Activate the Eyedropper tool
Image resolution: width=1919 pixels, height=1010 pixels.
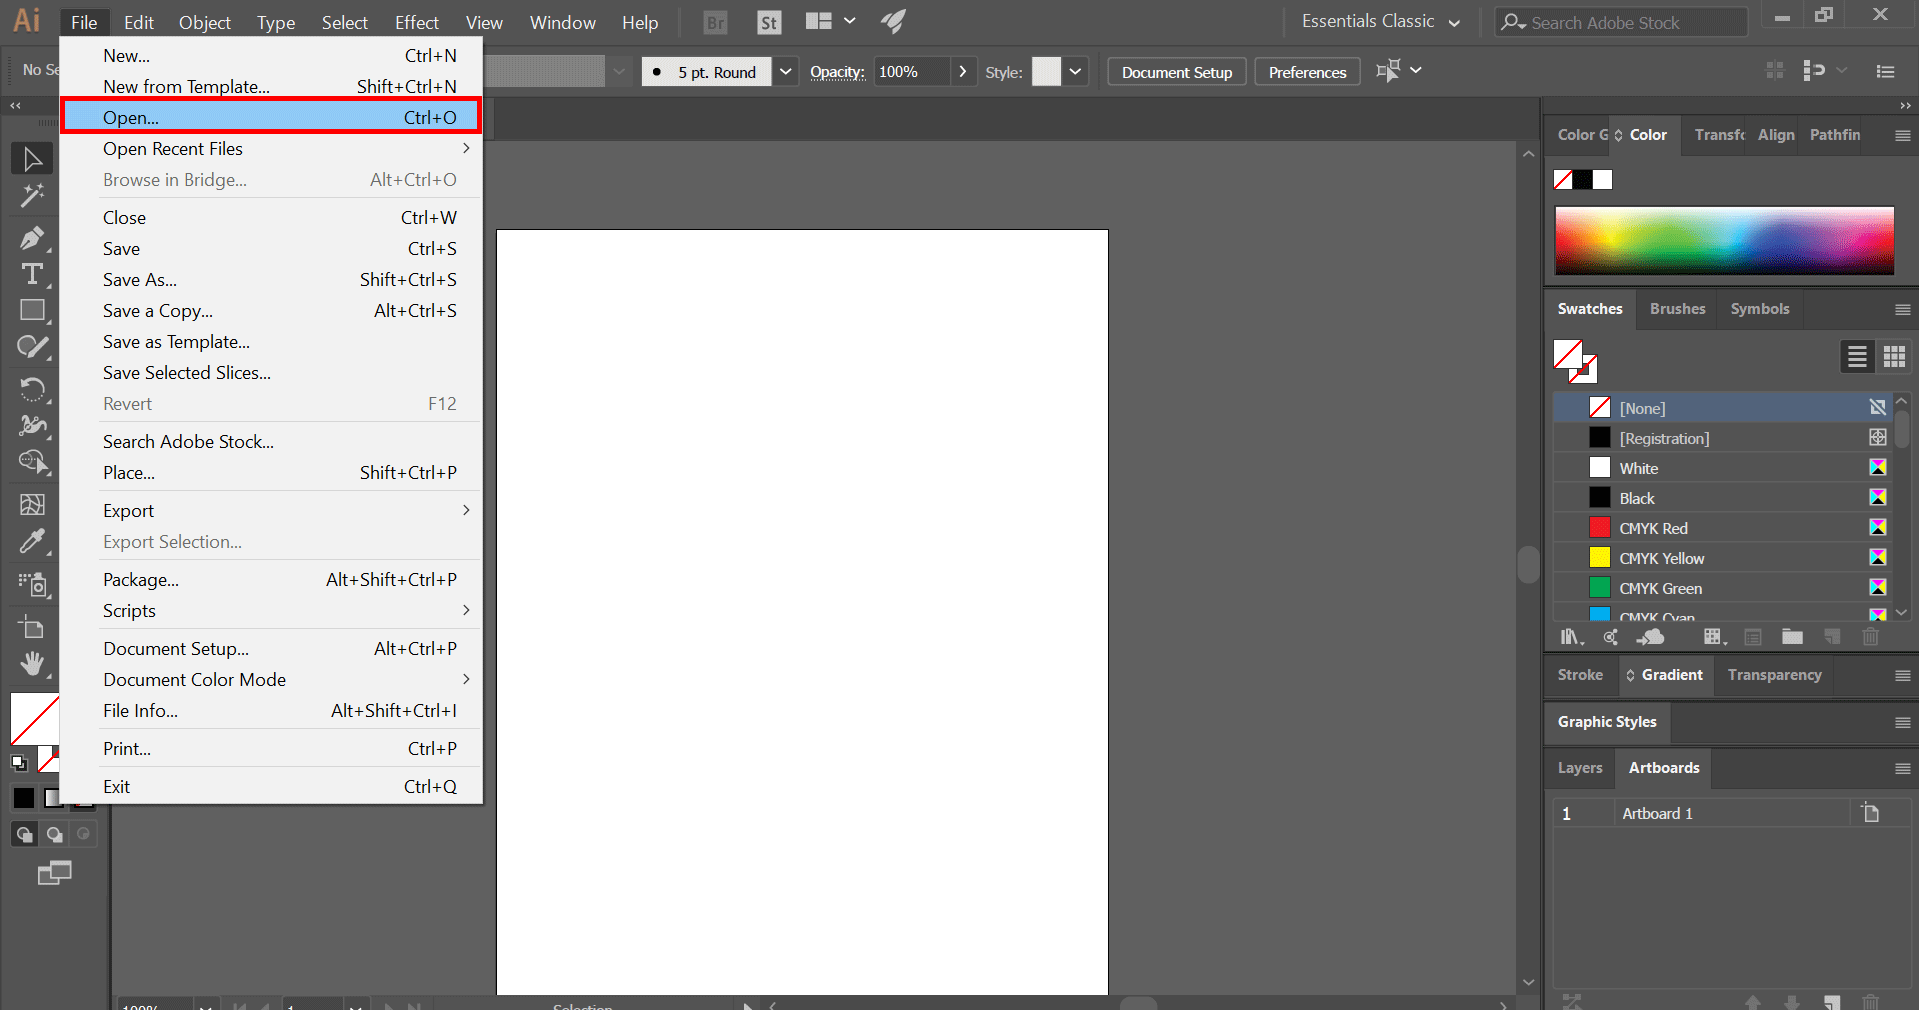click(32, 542)
